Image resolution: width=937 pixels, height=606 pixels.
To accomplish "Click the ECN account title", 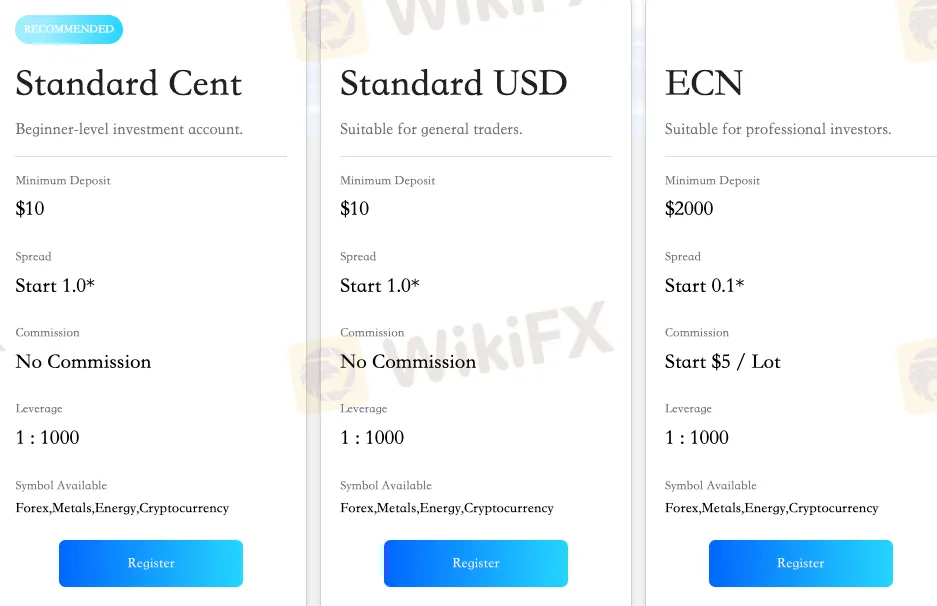I will click(x=704, y=83).
